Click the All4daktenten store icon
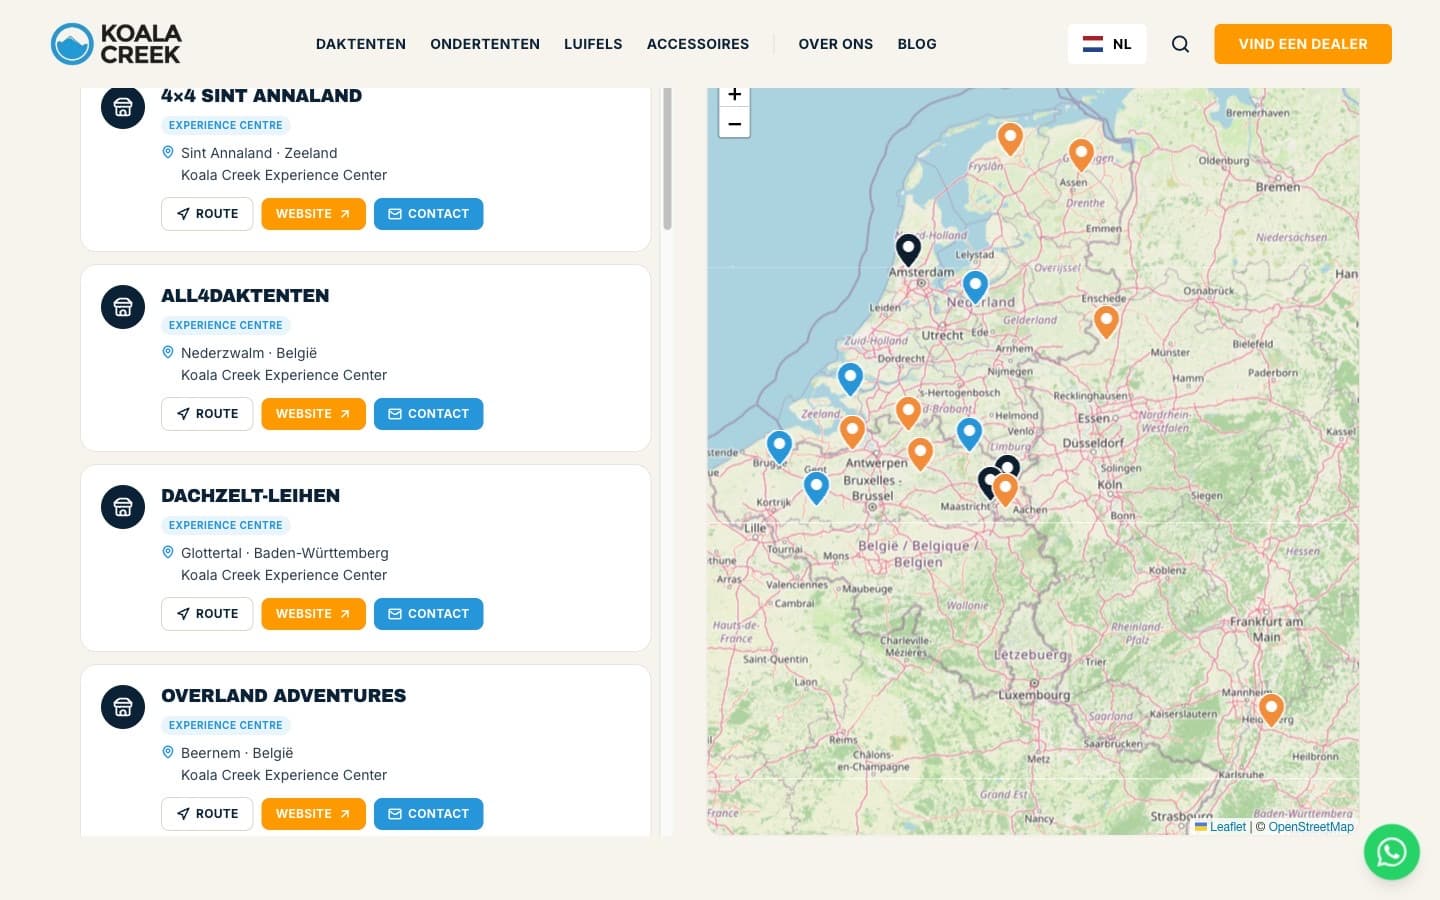The width and height of the screenshot is (1440, 900). coord(123,307)
